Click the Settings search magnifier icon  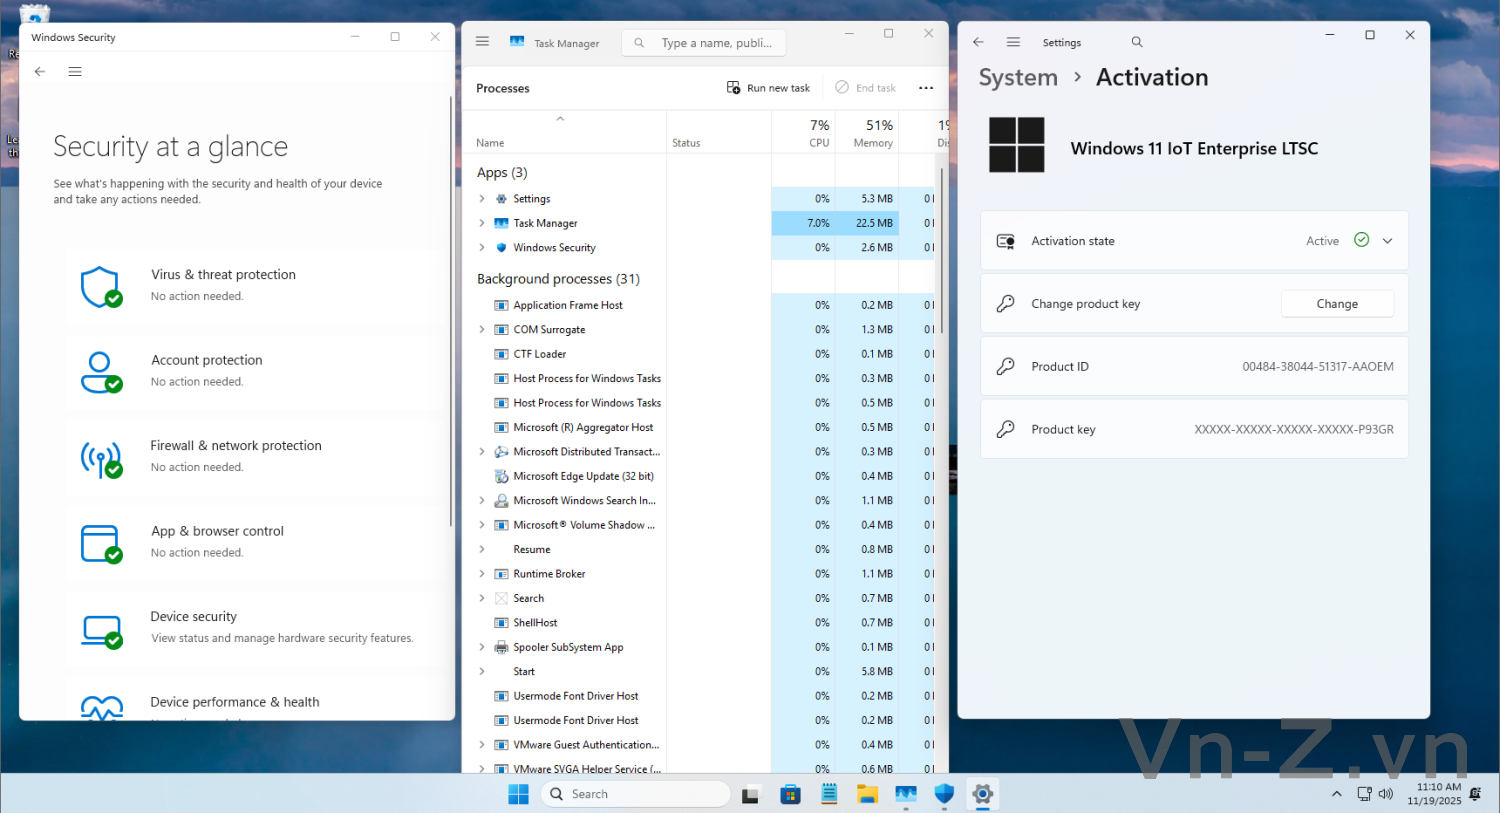click(1137, 42)
